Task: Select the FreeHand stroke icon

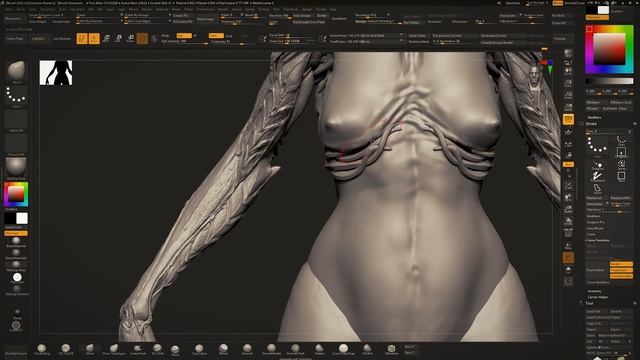Action: 597,177
